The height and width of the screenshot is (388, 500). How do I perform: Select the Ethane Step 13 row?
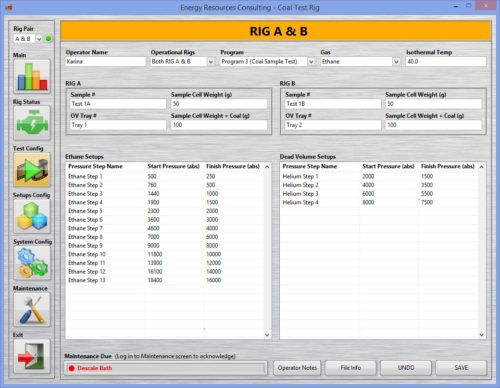point(165,280)
